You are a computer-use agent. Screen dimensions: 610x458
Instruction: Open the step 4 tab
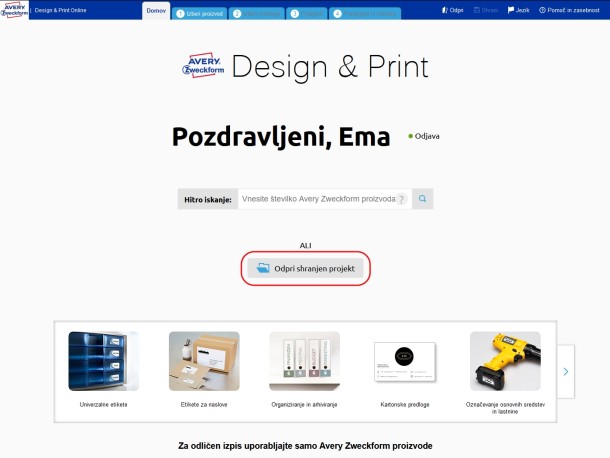365,14
